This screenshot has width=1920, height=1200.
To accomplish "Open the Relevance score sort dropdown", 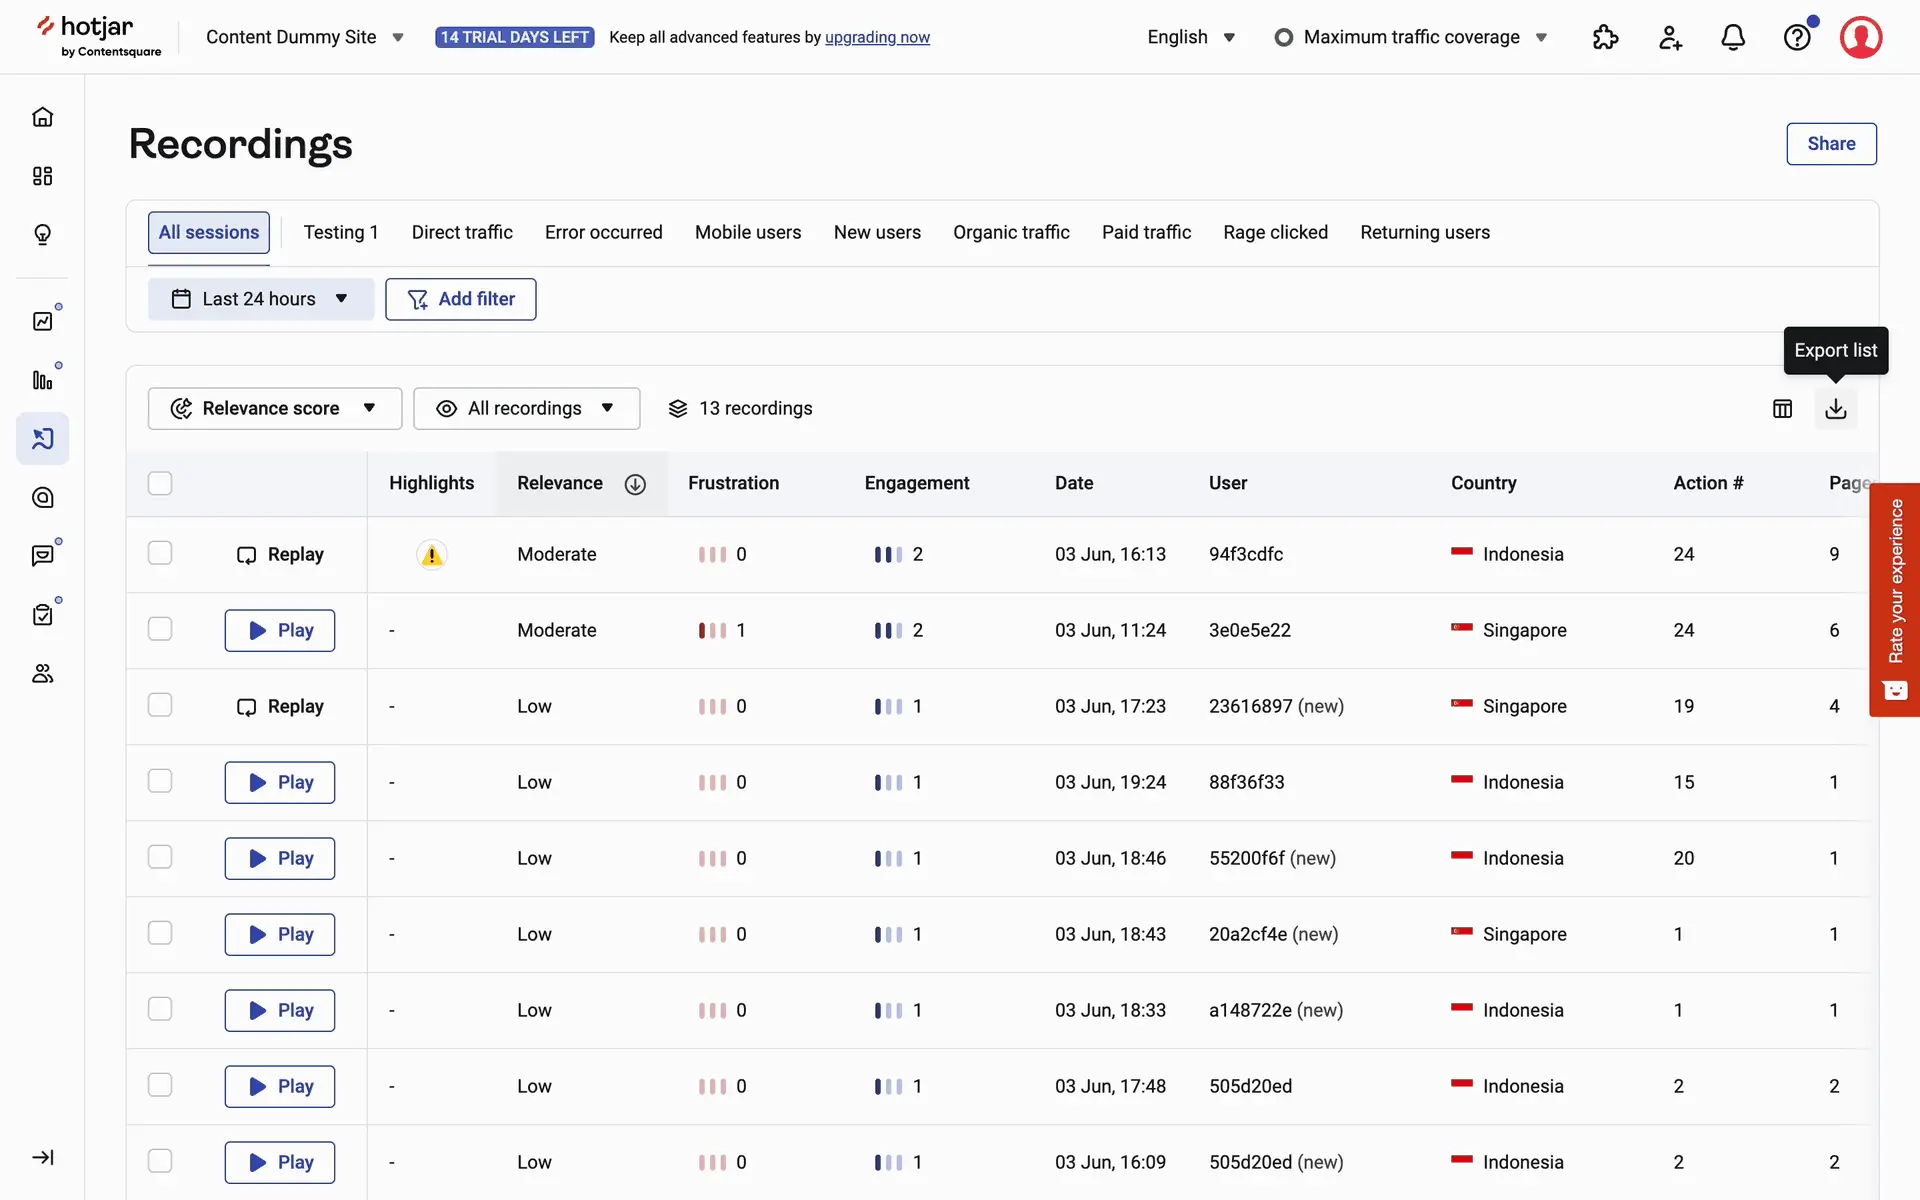I will 274,408.
